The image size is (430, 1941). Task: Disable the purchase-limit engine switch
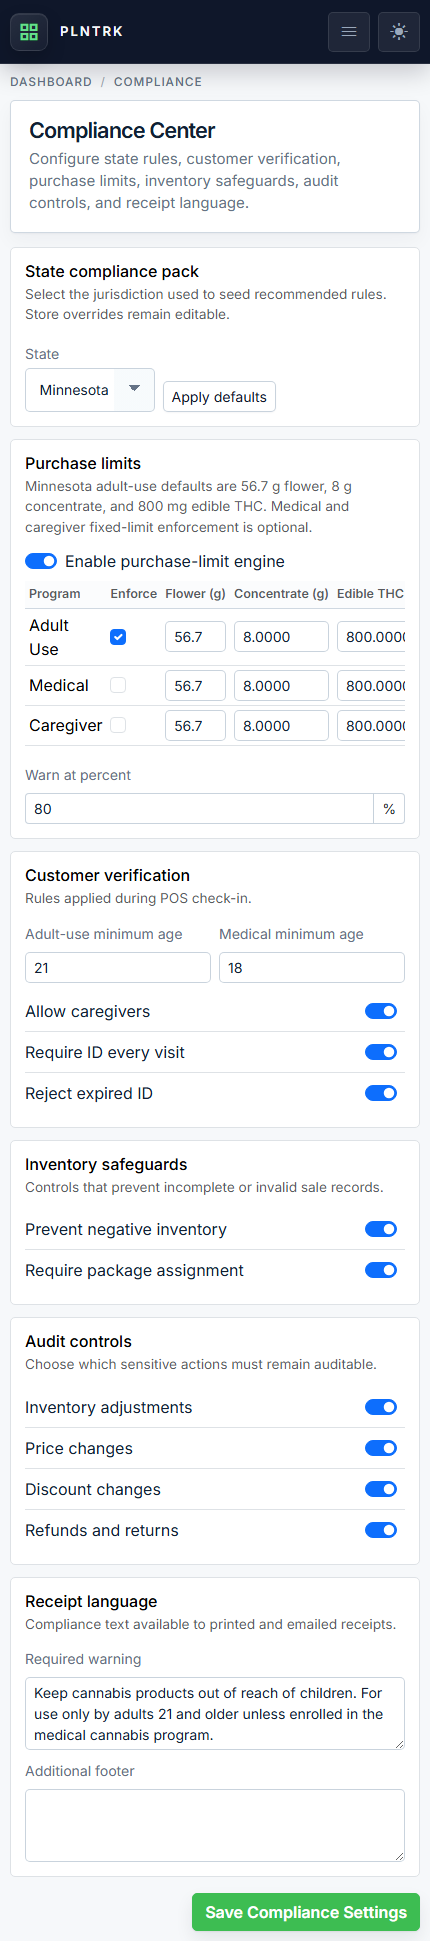(x=41, y=562)
